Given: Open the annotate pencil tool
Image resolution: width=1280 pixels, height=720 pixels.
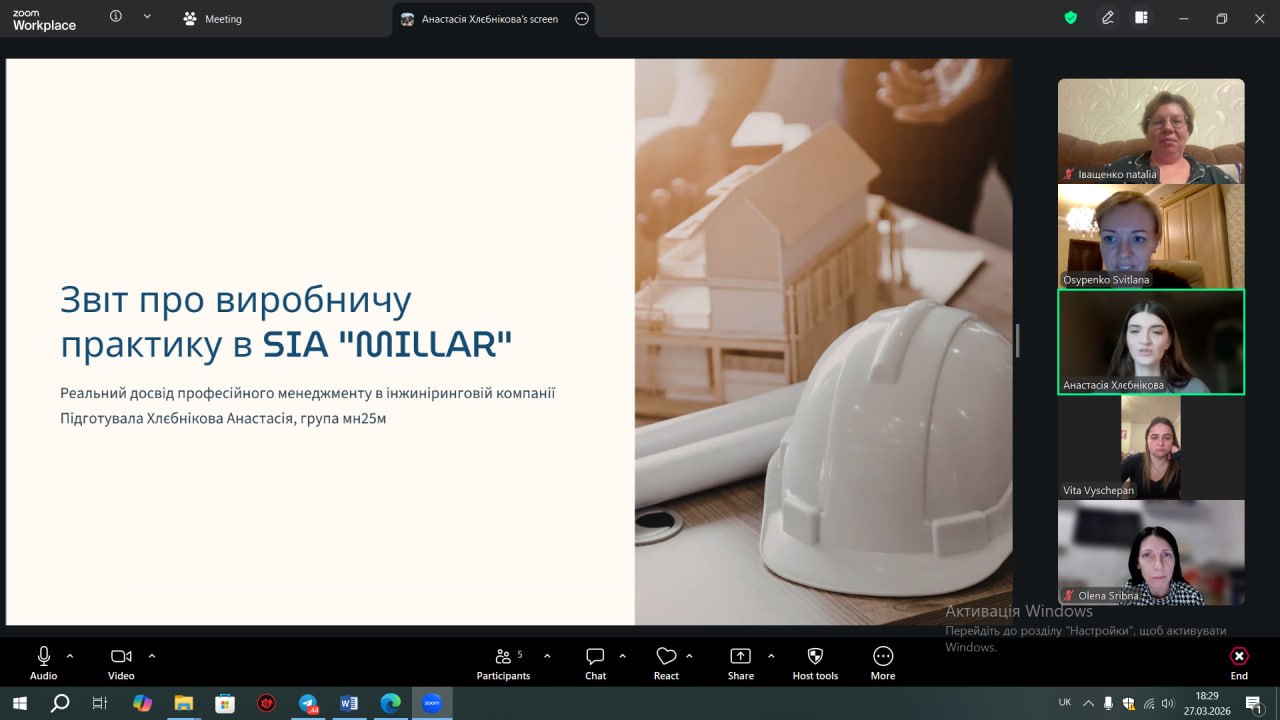Looking at the screenshot, I should [1108, 18].
